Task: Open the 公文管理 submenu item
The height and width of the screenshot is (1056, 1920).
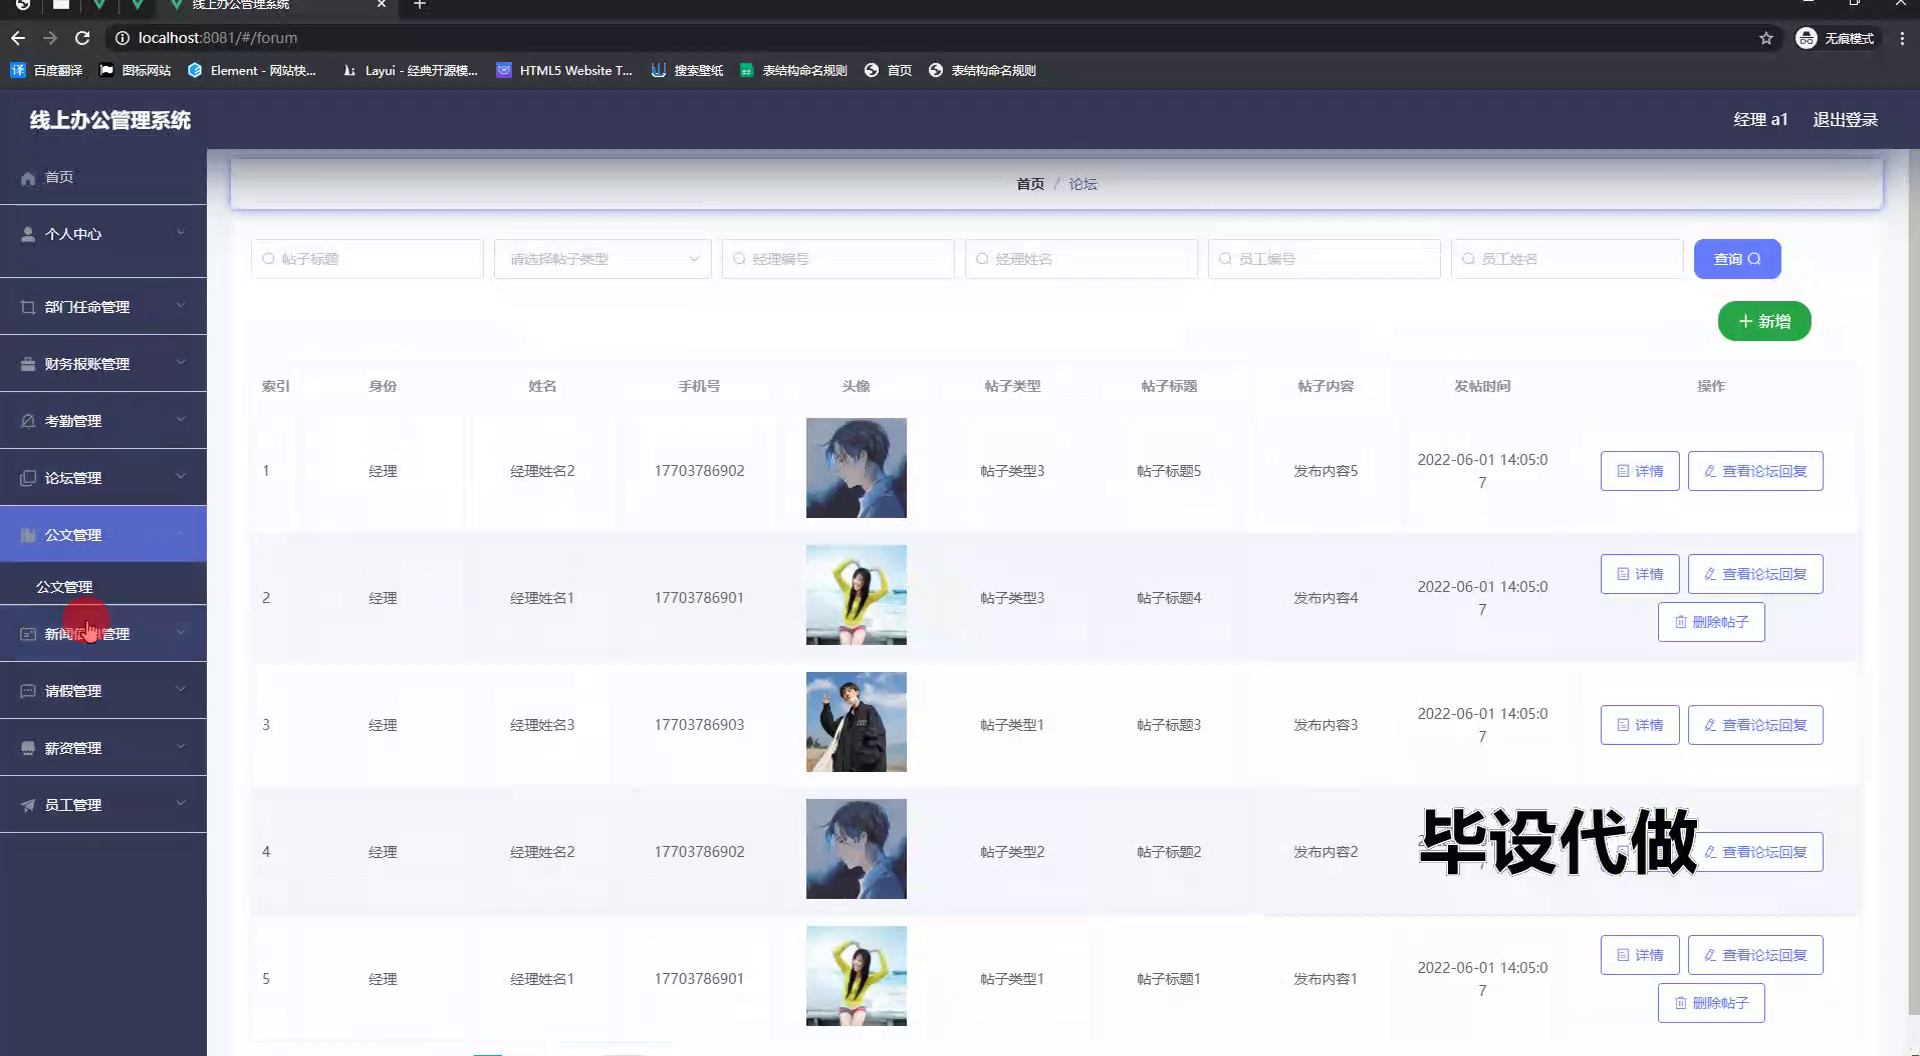Action: (x=103, y=587)
